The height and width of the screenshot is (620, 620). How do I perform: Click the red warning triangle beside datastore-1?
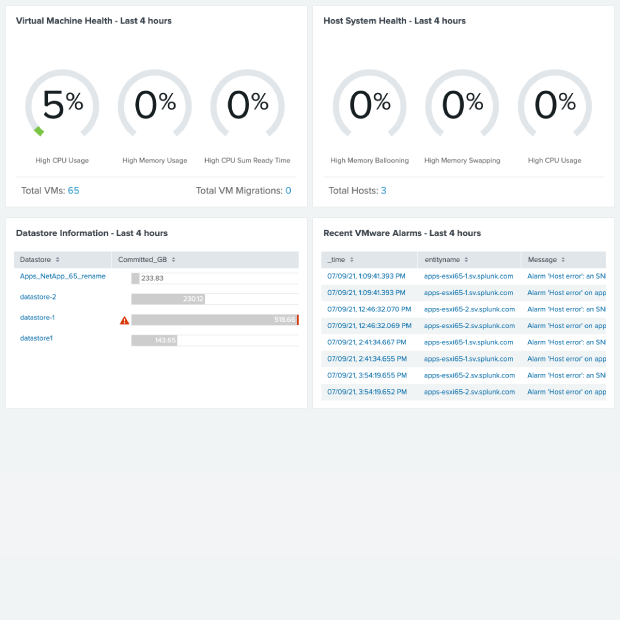pos(125,320)
